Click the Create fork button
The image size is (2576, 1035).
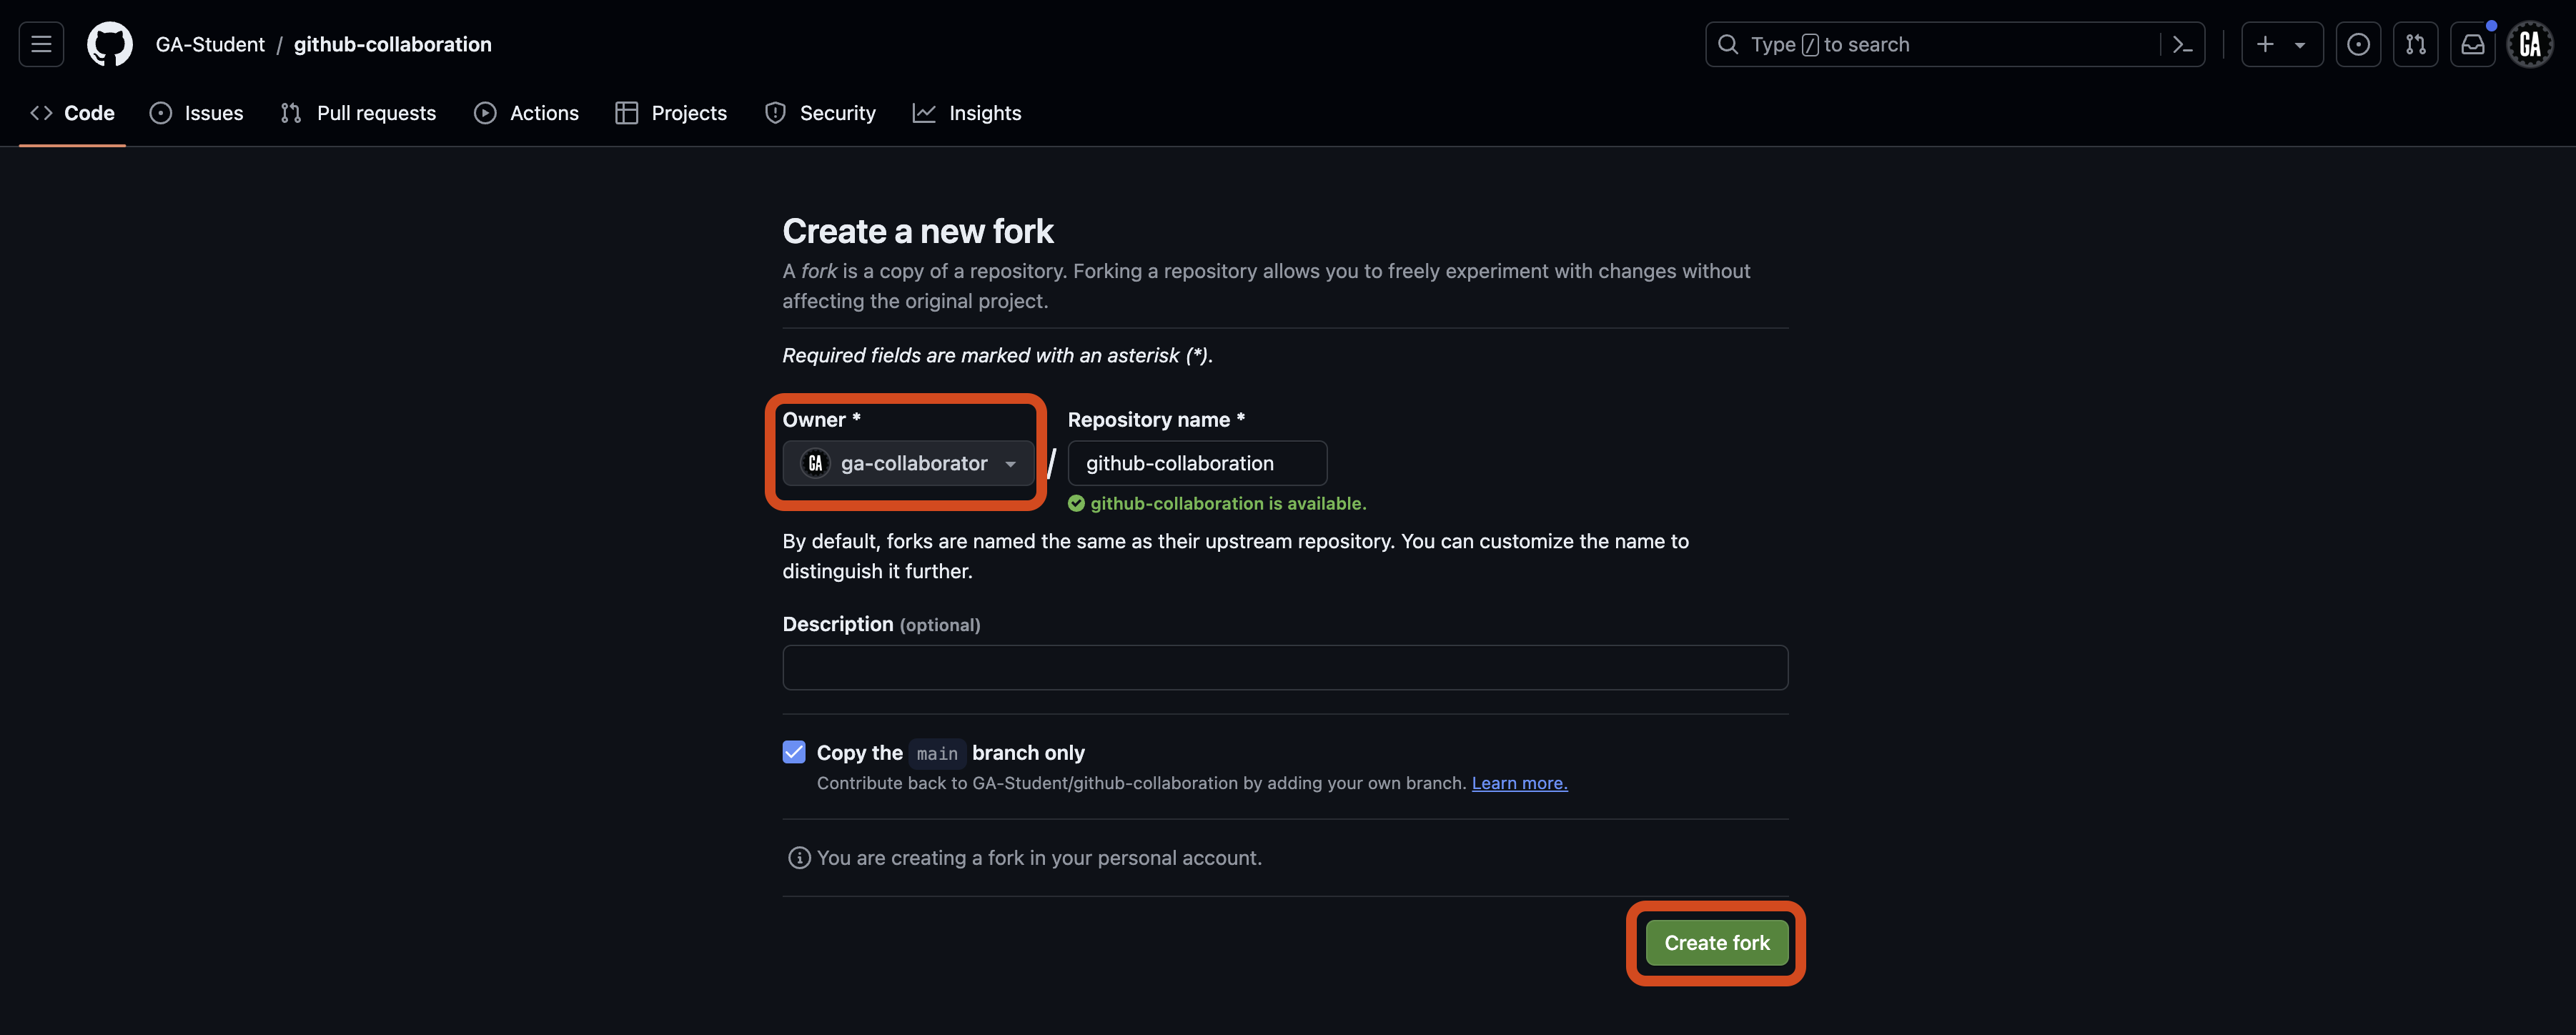click(x=1716, y=942)
